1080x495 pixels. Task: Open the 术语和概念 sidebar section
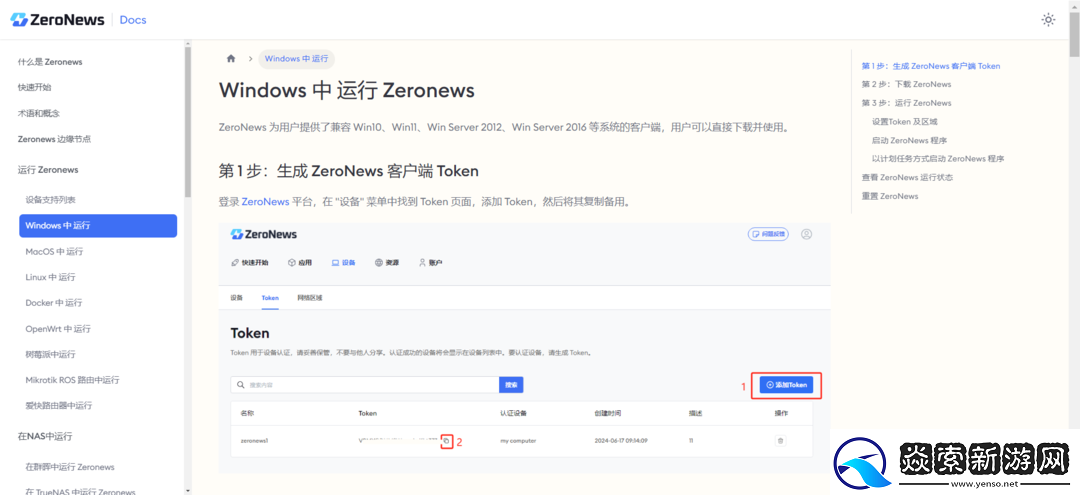pyautogui.click(x=39, y=113)
